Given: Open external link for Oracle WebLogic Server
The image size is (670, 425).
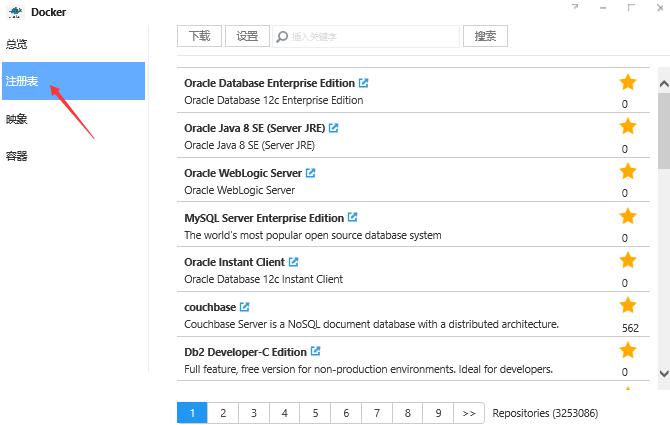Looking at the screenshot, I should 311,173.
